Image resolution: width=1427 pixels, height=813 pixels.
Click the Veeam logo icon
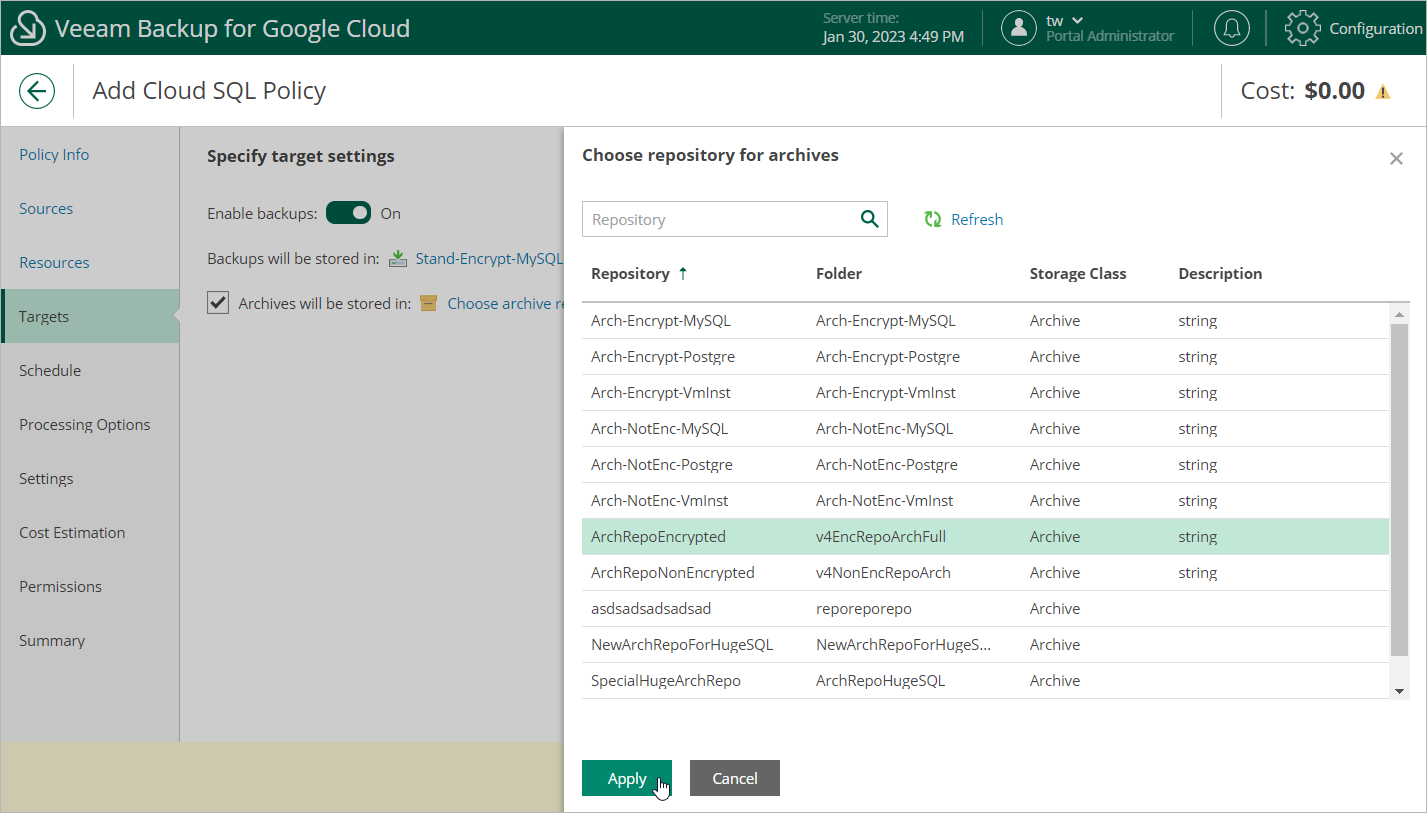point(28,28)
